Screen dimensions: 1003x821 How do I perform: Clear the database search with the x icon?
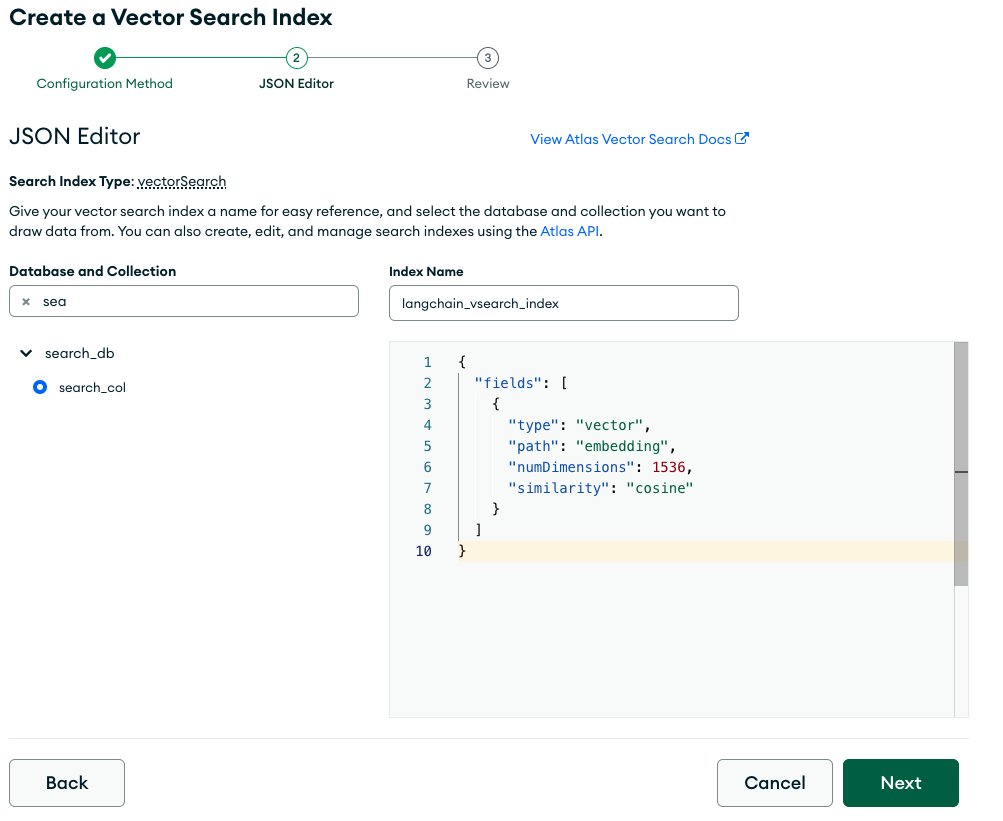(x=26, y=301)
